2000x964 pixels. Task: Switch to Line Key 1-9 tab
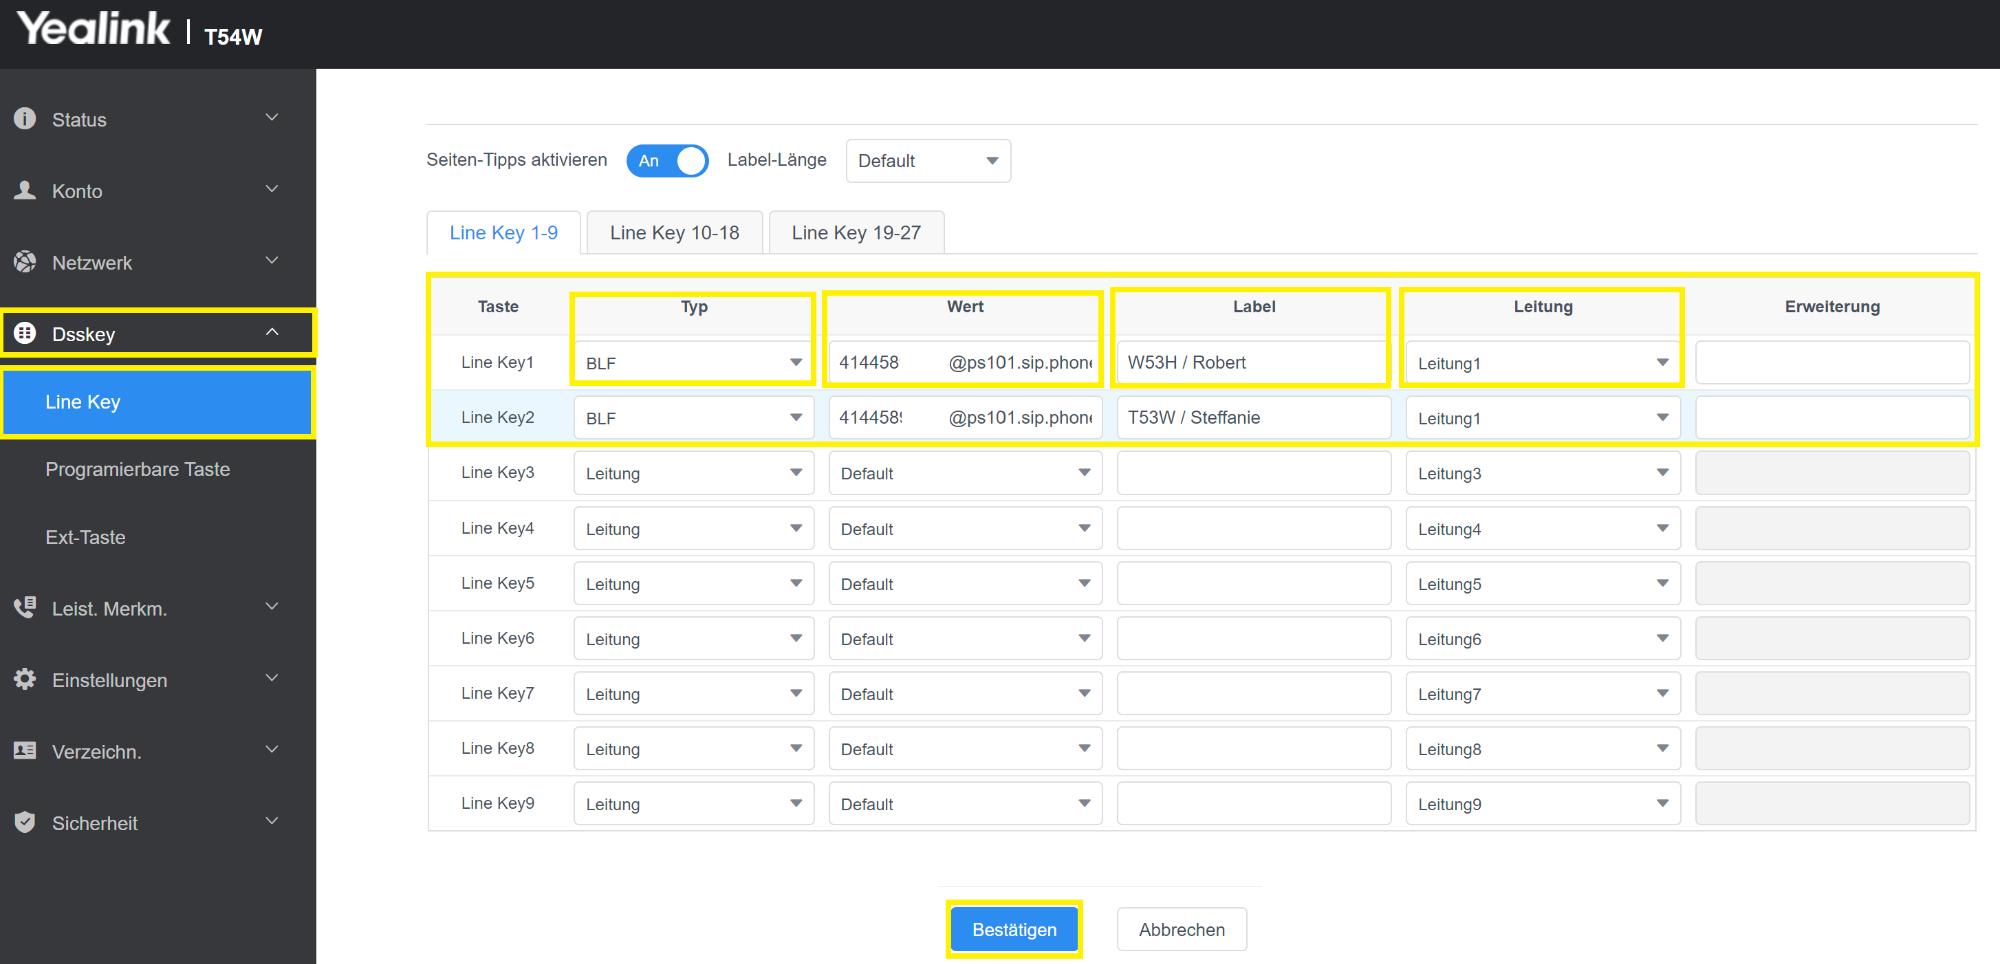[x=504, y=232]
